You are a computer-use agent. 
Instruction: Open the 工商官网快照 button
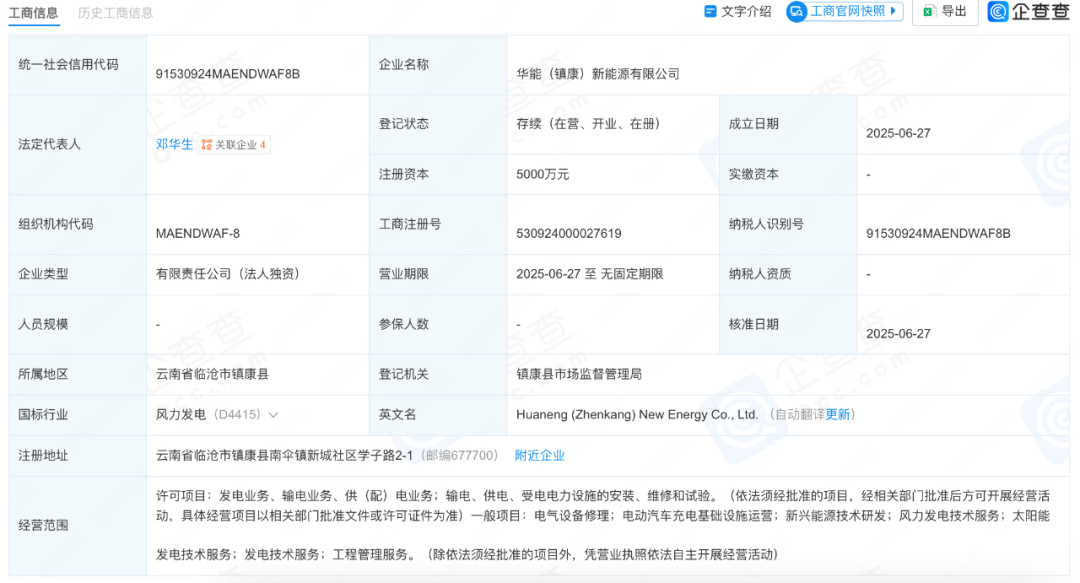point(844,12)
